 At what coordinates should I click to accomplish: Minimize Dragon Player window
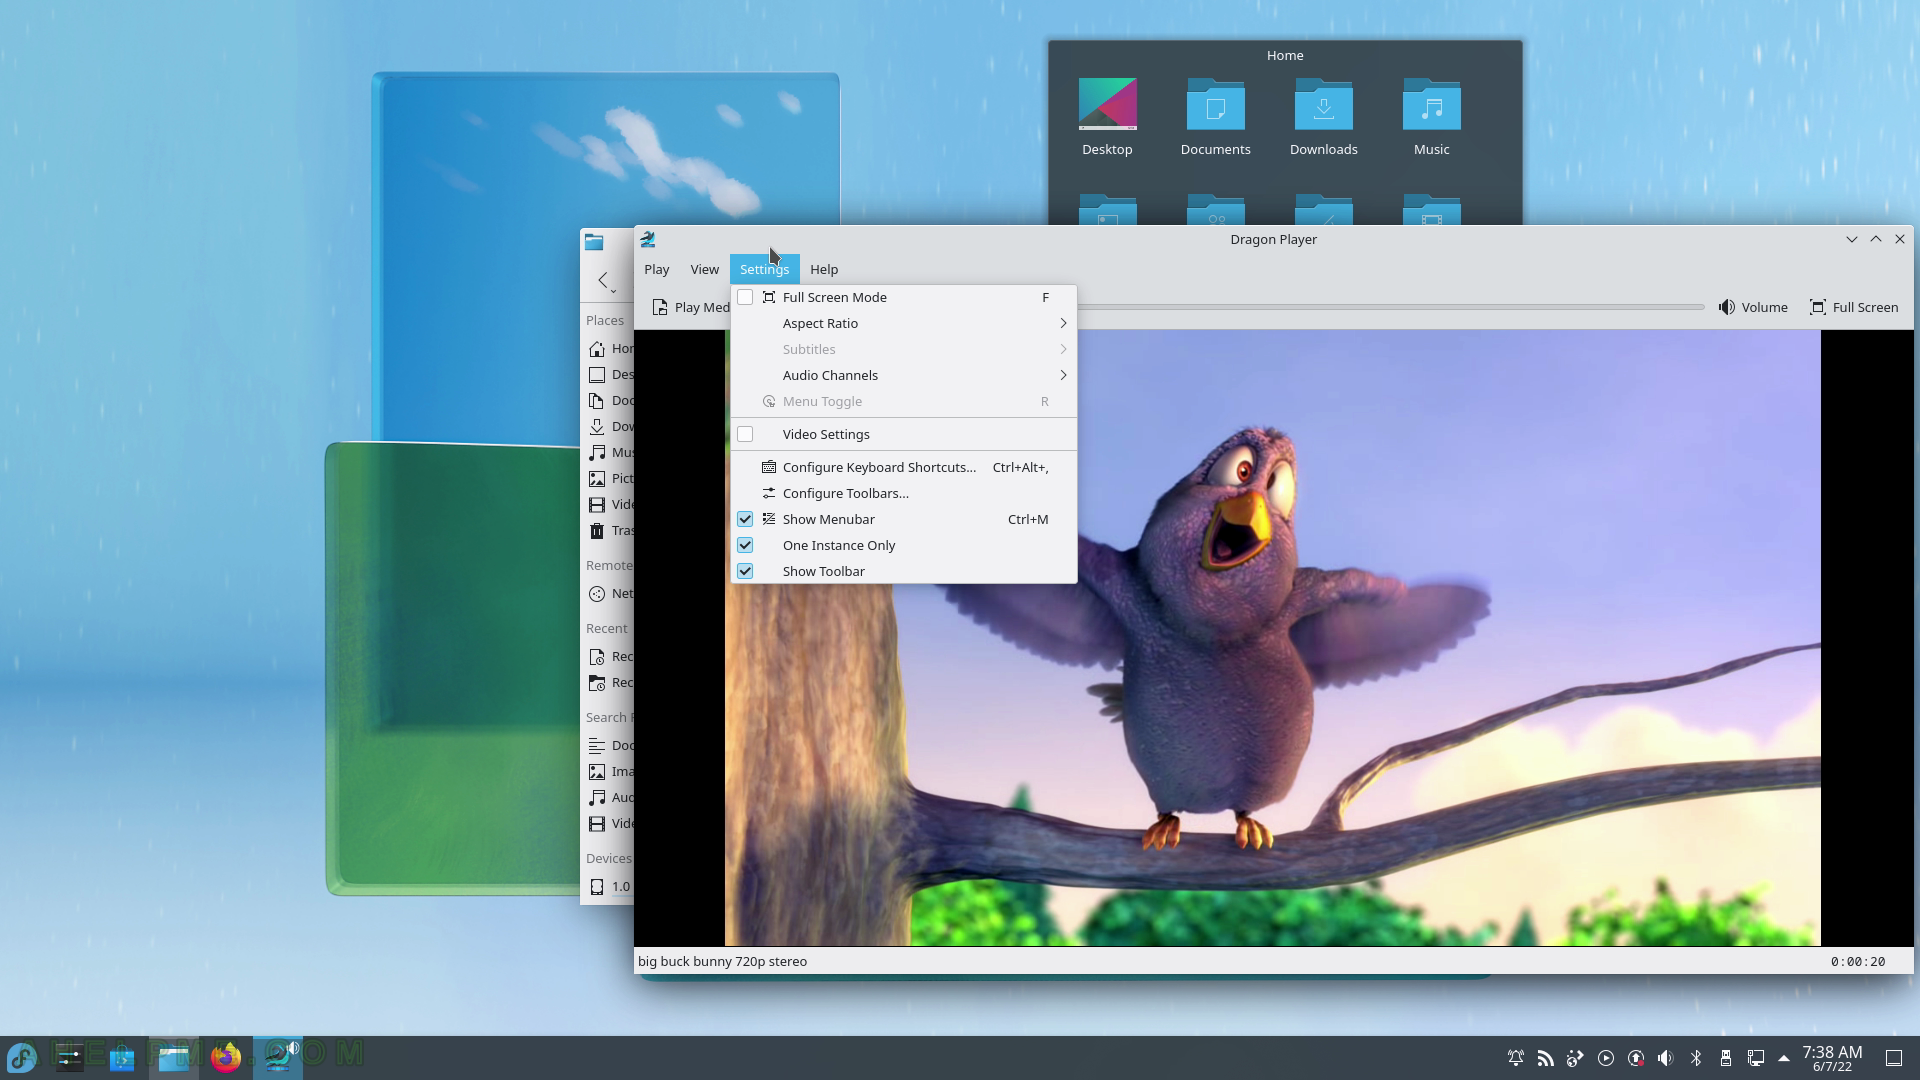(1852, 239)
